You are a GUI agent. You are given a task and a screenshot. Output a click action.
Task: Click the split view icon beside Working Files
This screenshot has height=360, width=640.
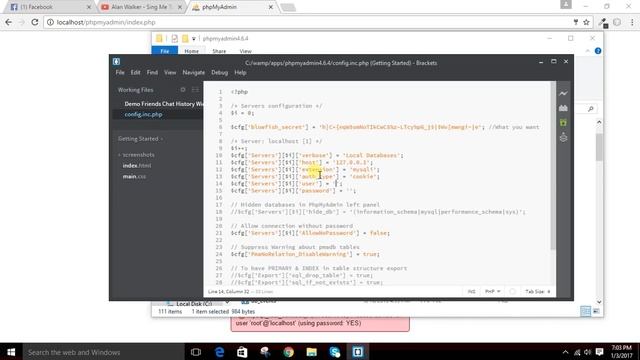tap(196, 89)
